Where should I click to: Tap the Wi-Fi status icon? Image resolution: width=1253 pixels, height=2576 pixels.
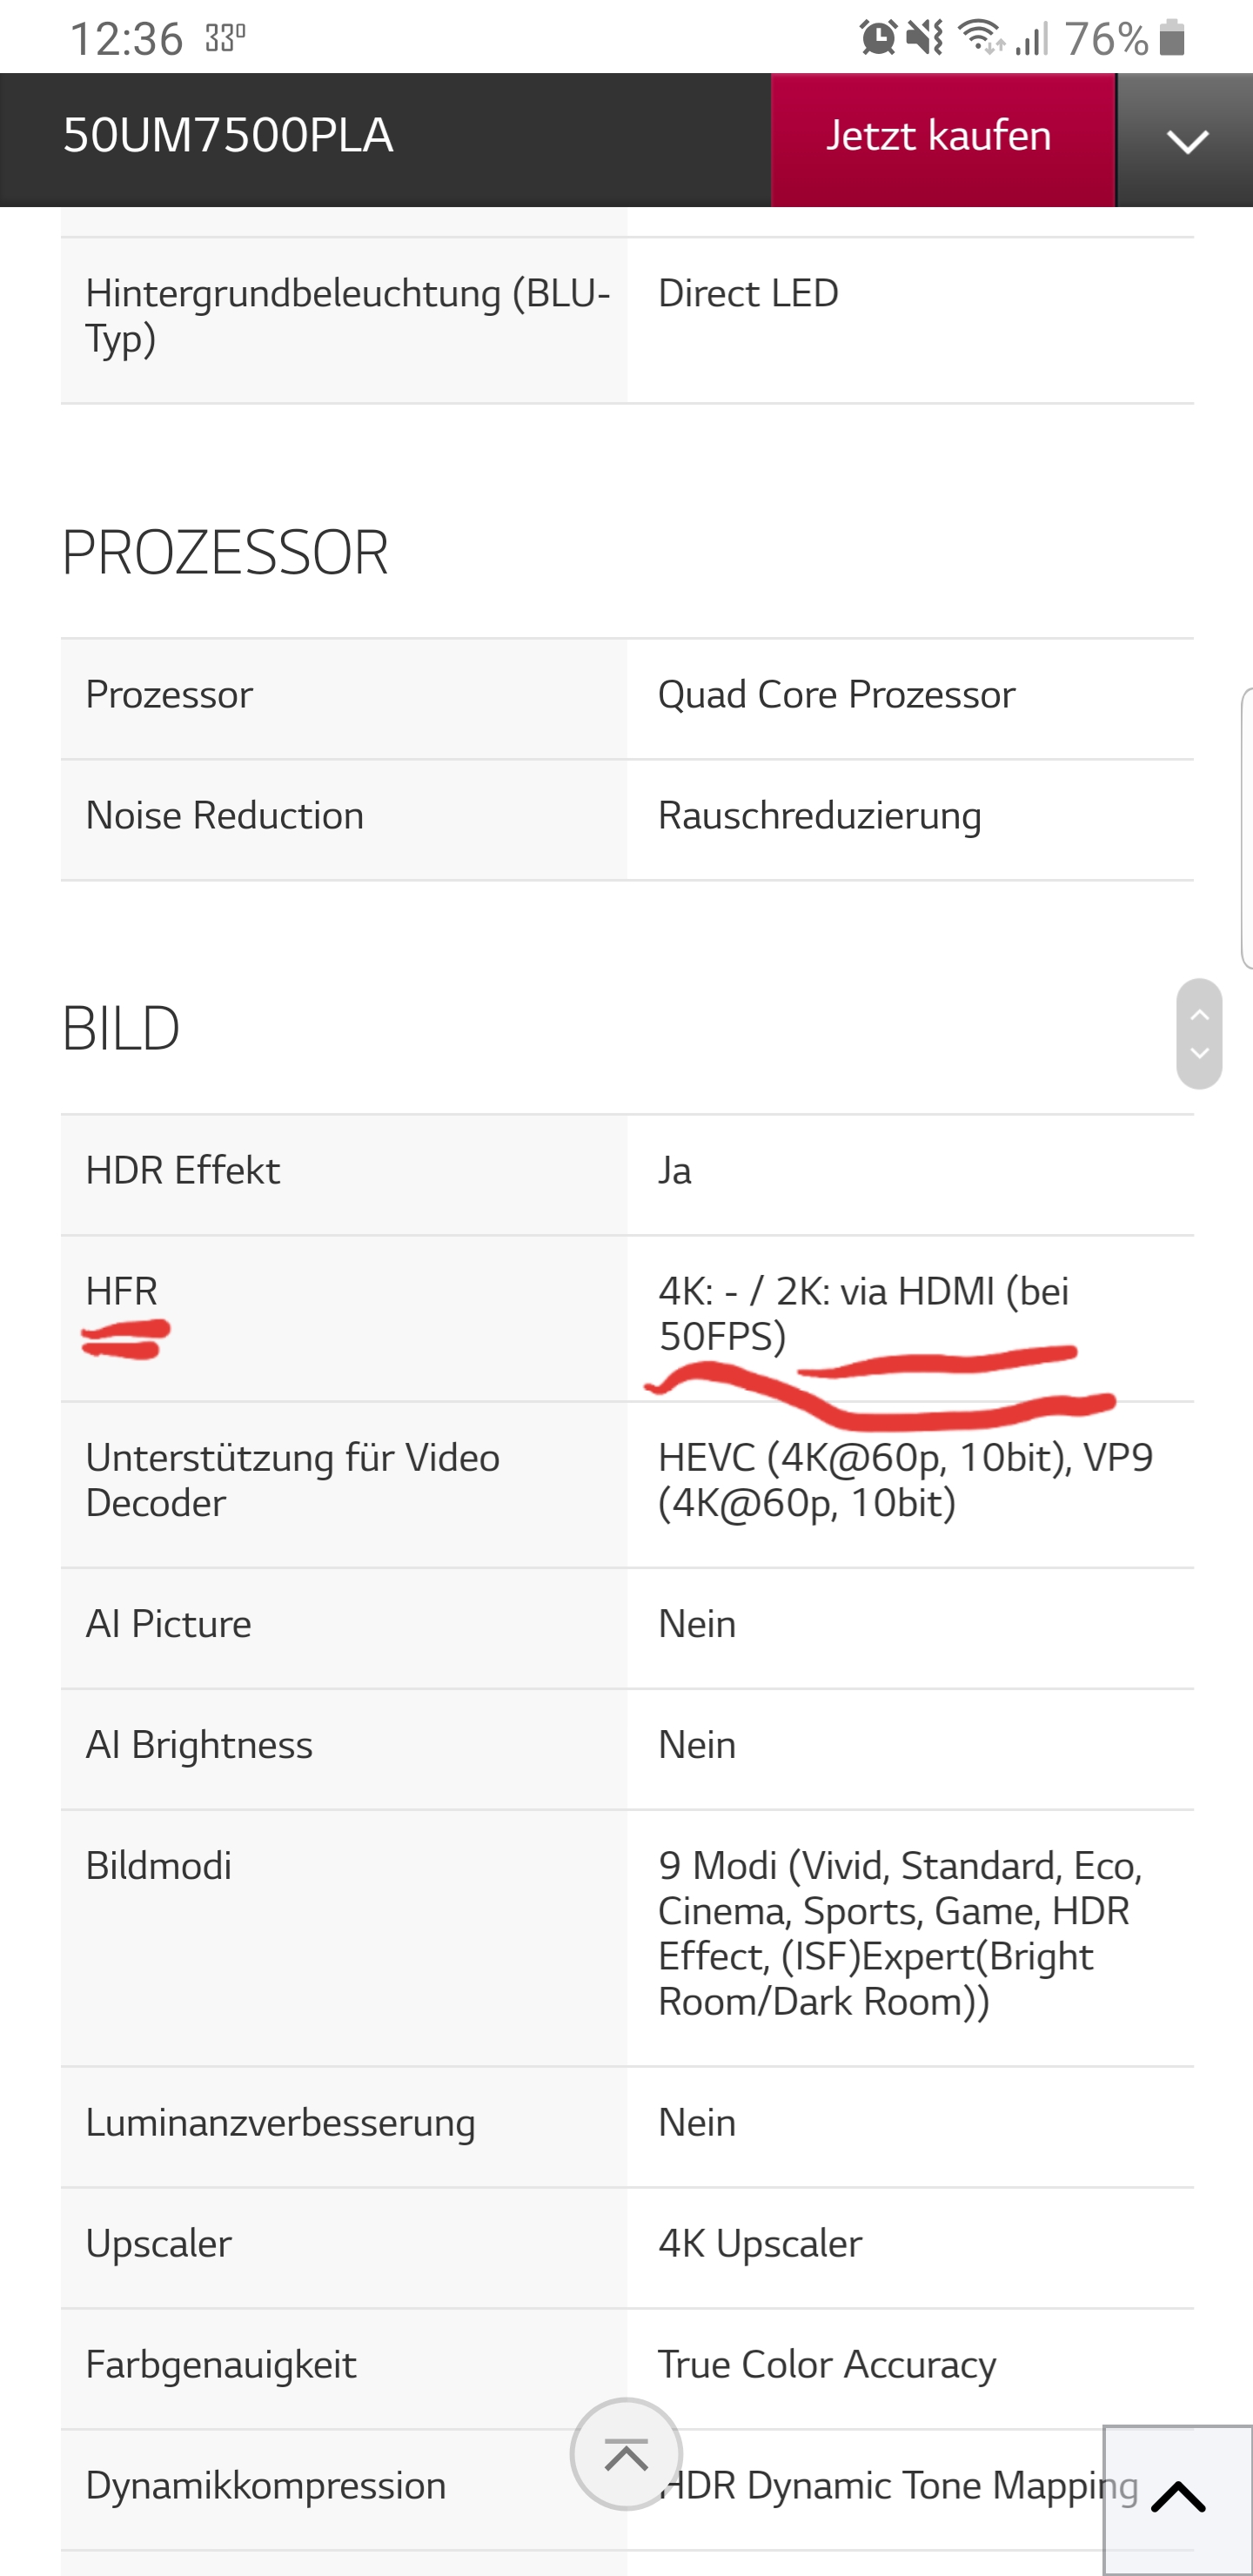(982, 38)
